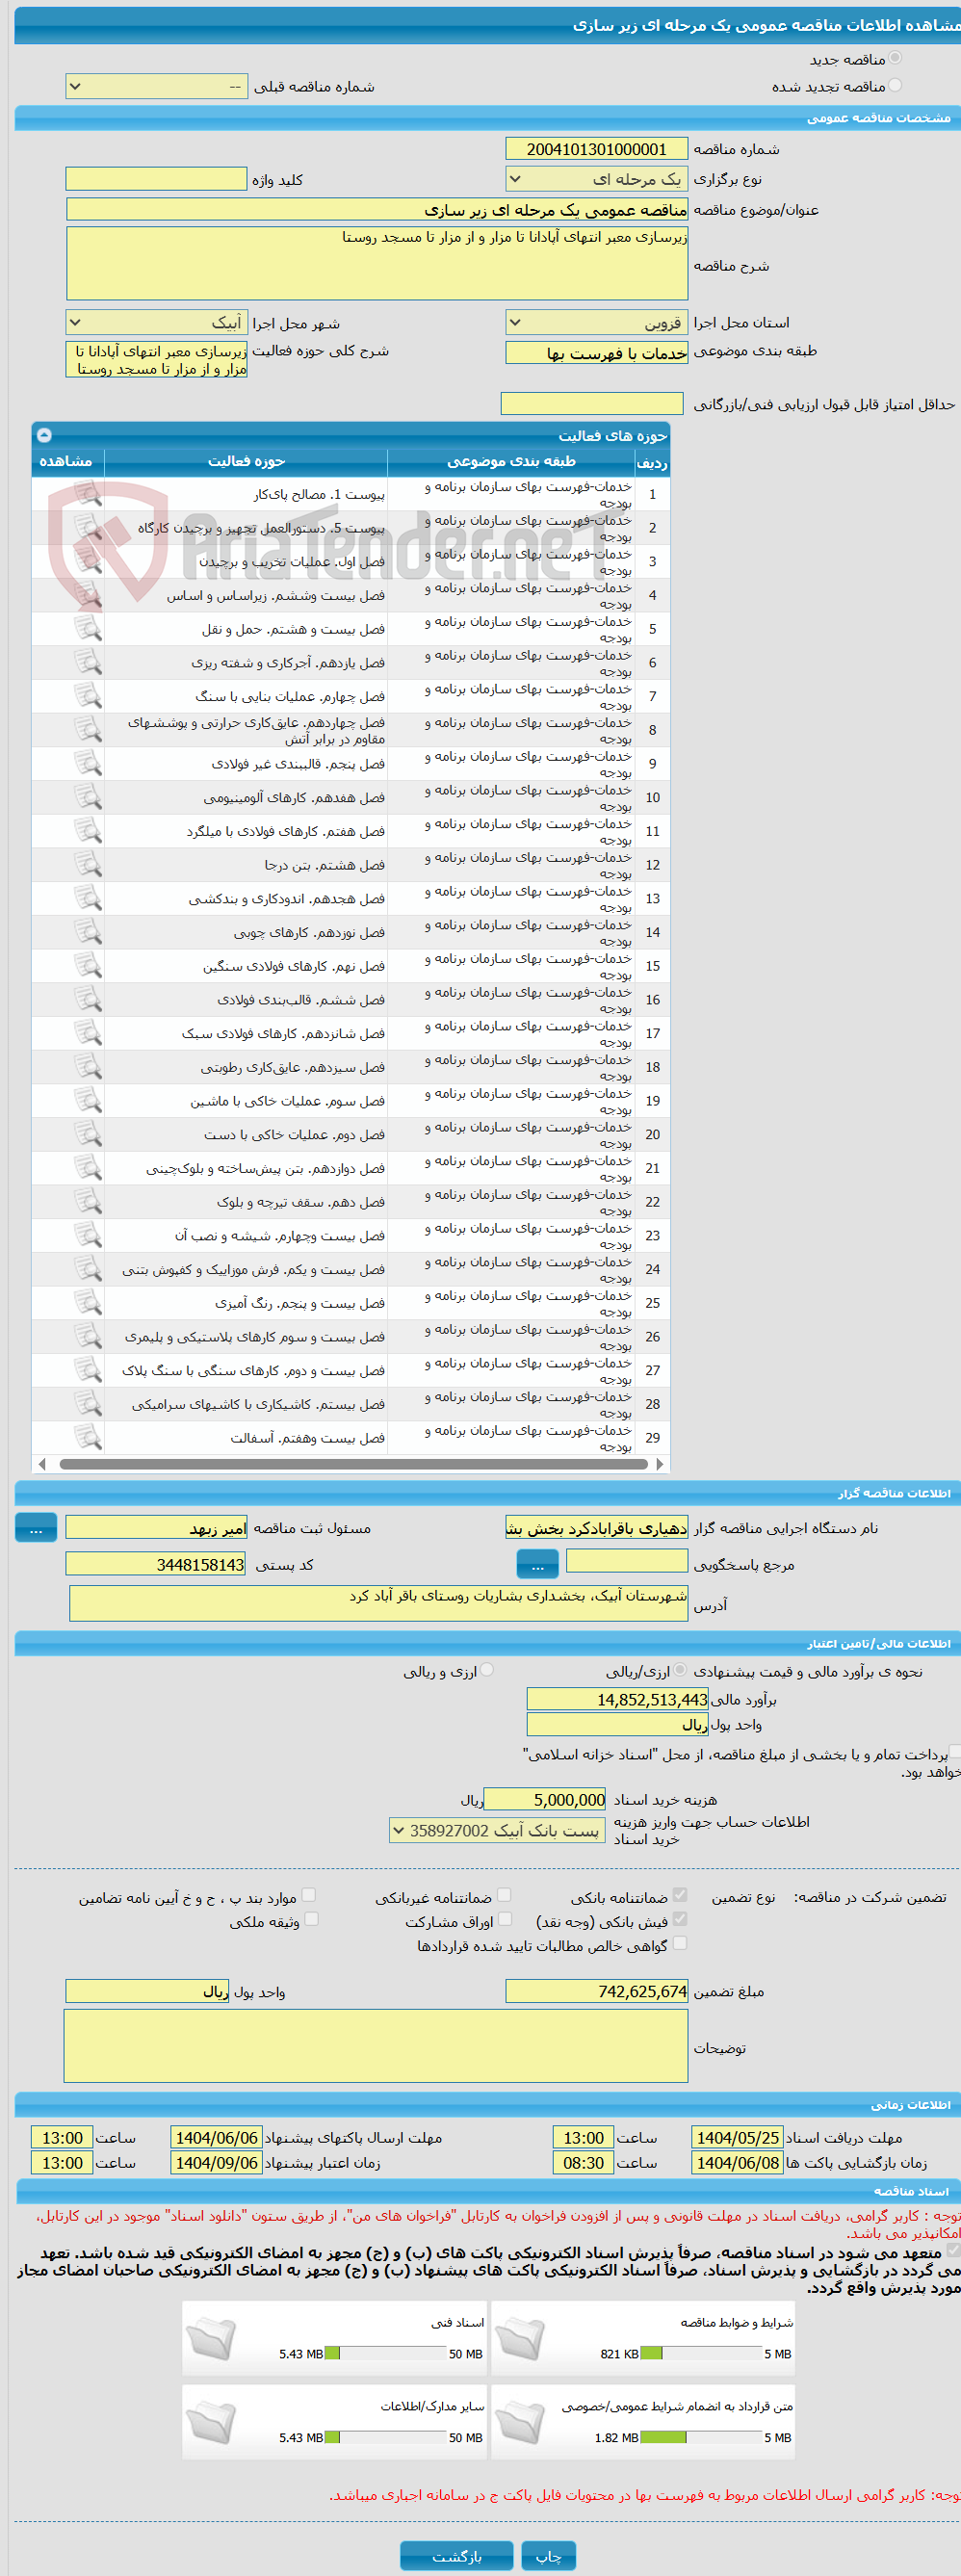Open magnifier icon in row 18
This screenshot has height=2576, width=961.
88,1067
